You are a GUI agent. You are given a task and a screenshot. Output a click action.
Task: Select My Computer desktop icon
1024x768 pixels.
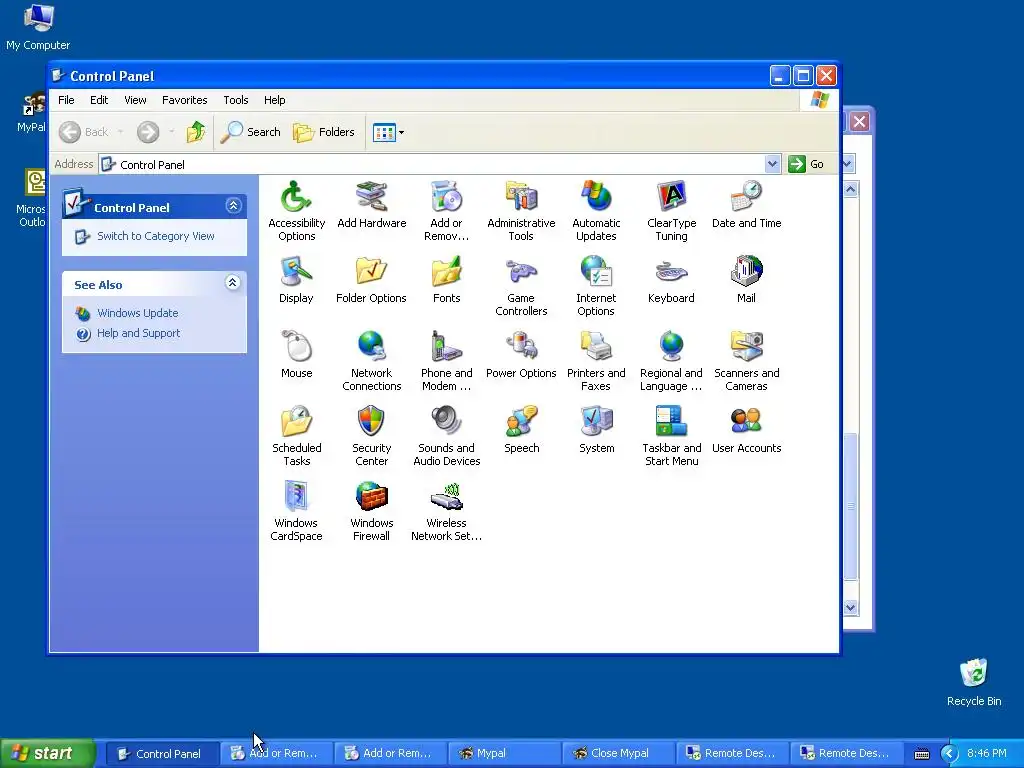point(38,27)
